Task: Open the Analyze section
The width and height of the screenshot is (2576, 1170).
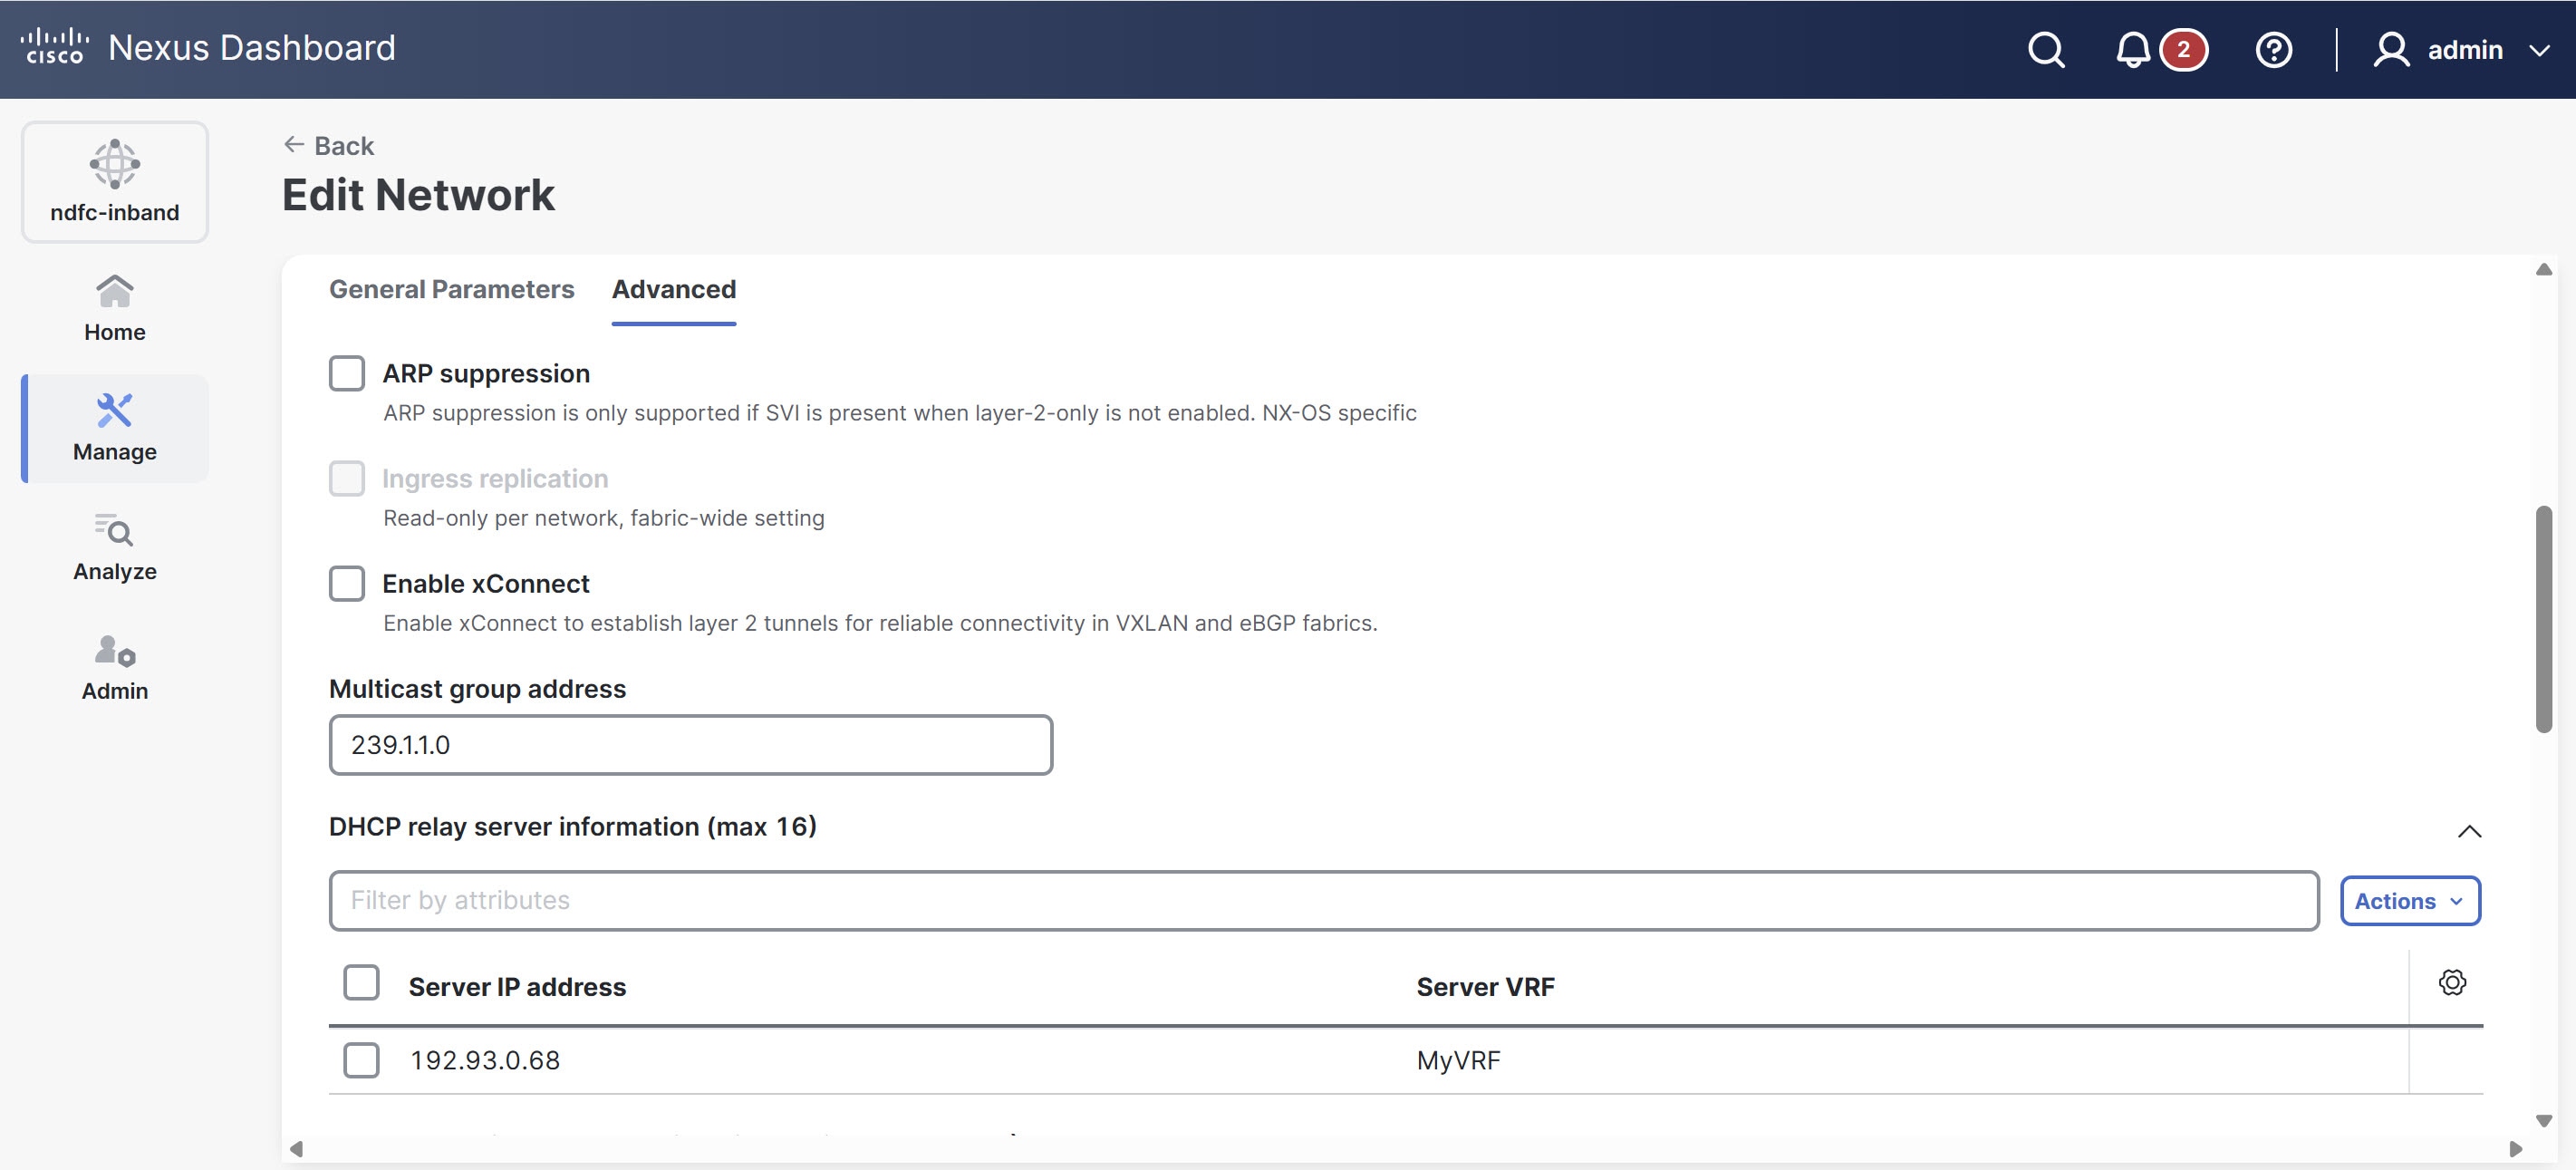Action: pos(115,548)
